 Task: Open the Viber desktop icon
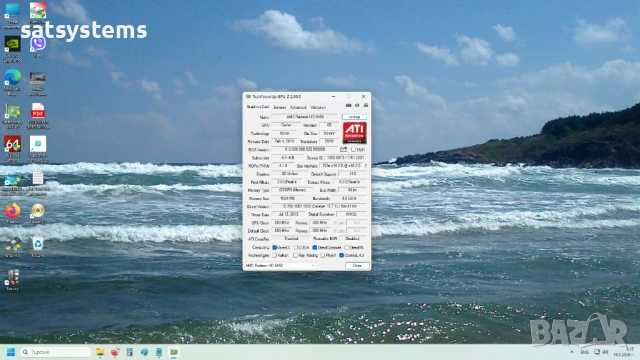[38, 44]
